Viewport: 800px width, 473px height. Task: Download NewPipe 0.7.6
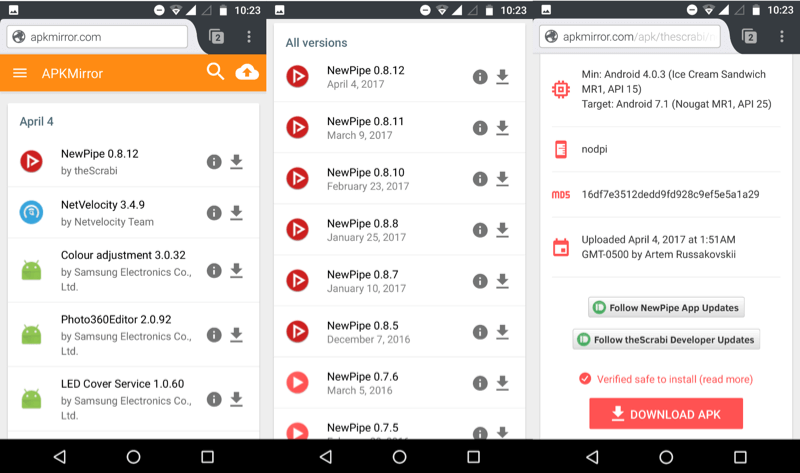tap(503, 383)
